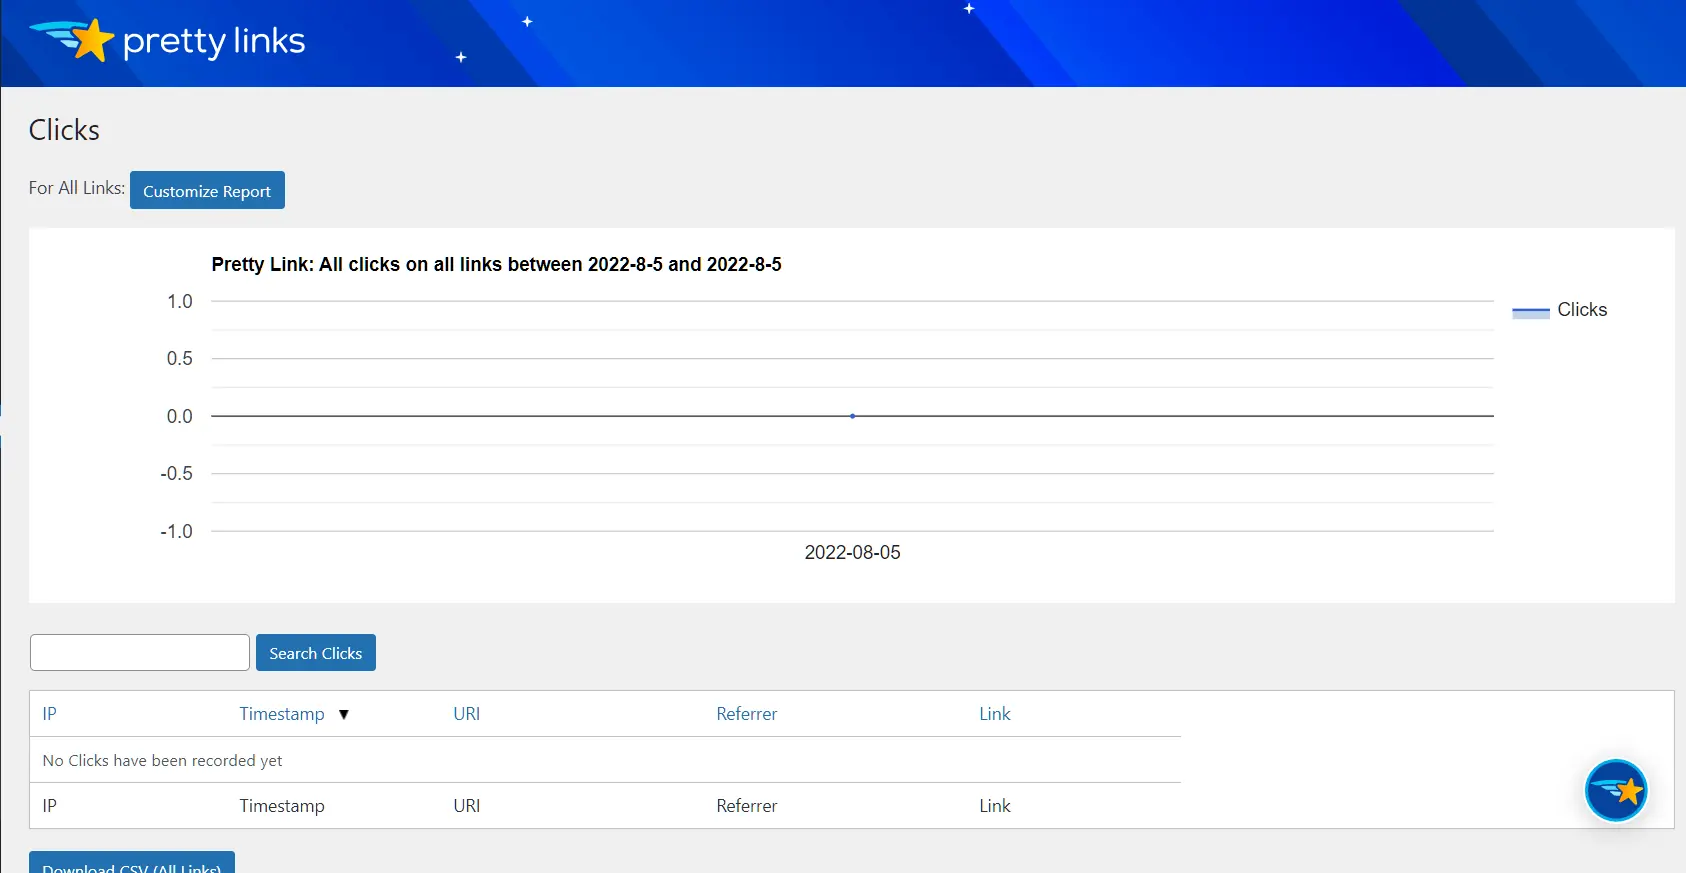Viewport: 1686px width, 873px height.
Task: Open the floating Pretty Links help badge
Action: pos(1615,790)
